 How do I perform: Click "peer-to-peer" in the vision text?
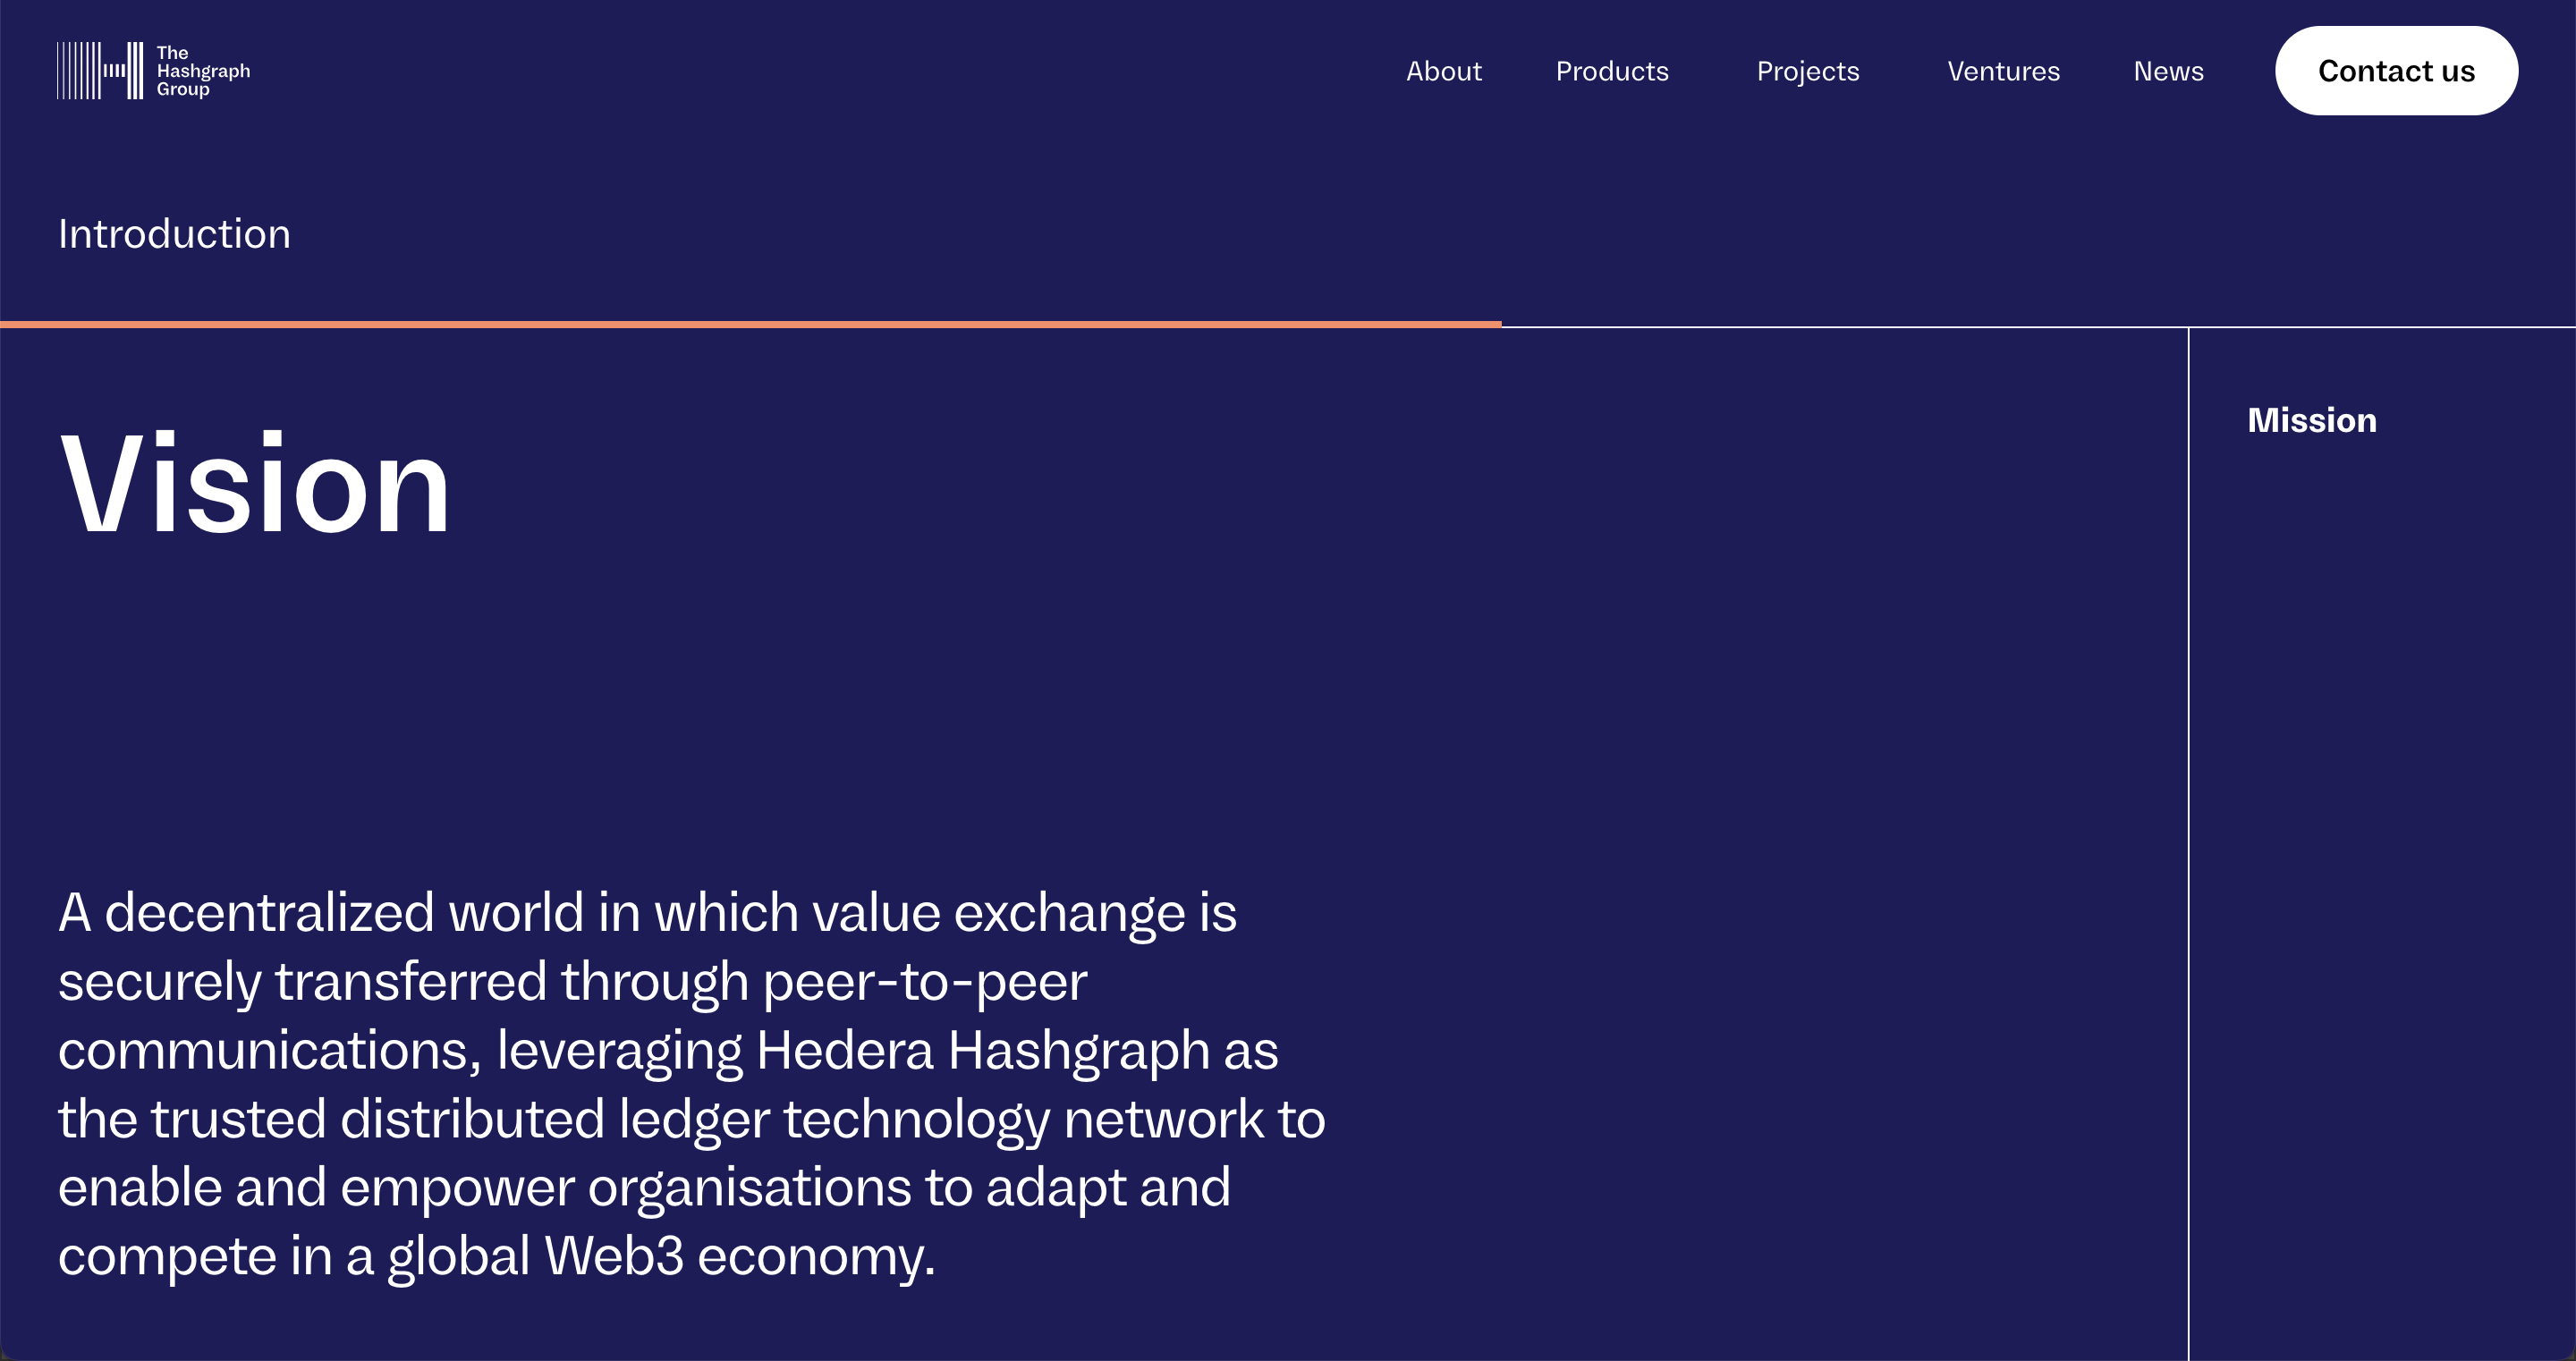point(925,981)
